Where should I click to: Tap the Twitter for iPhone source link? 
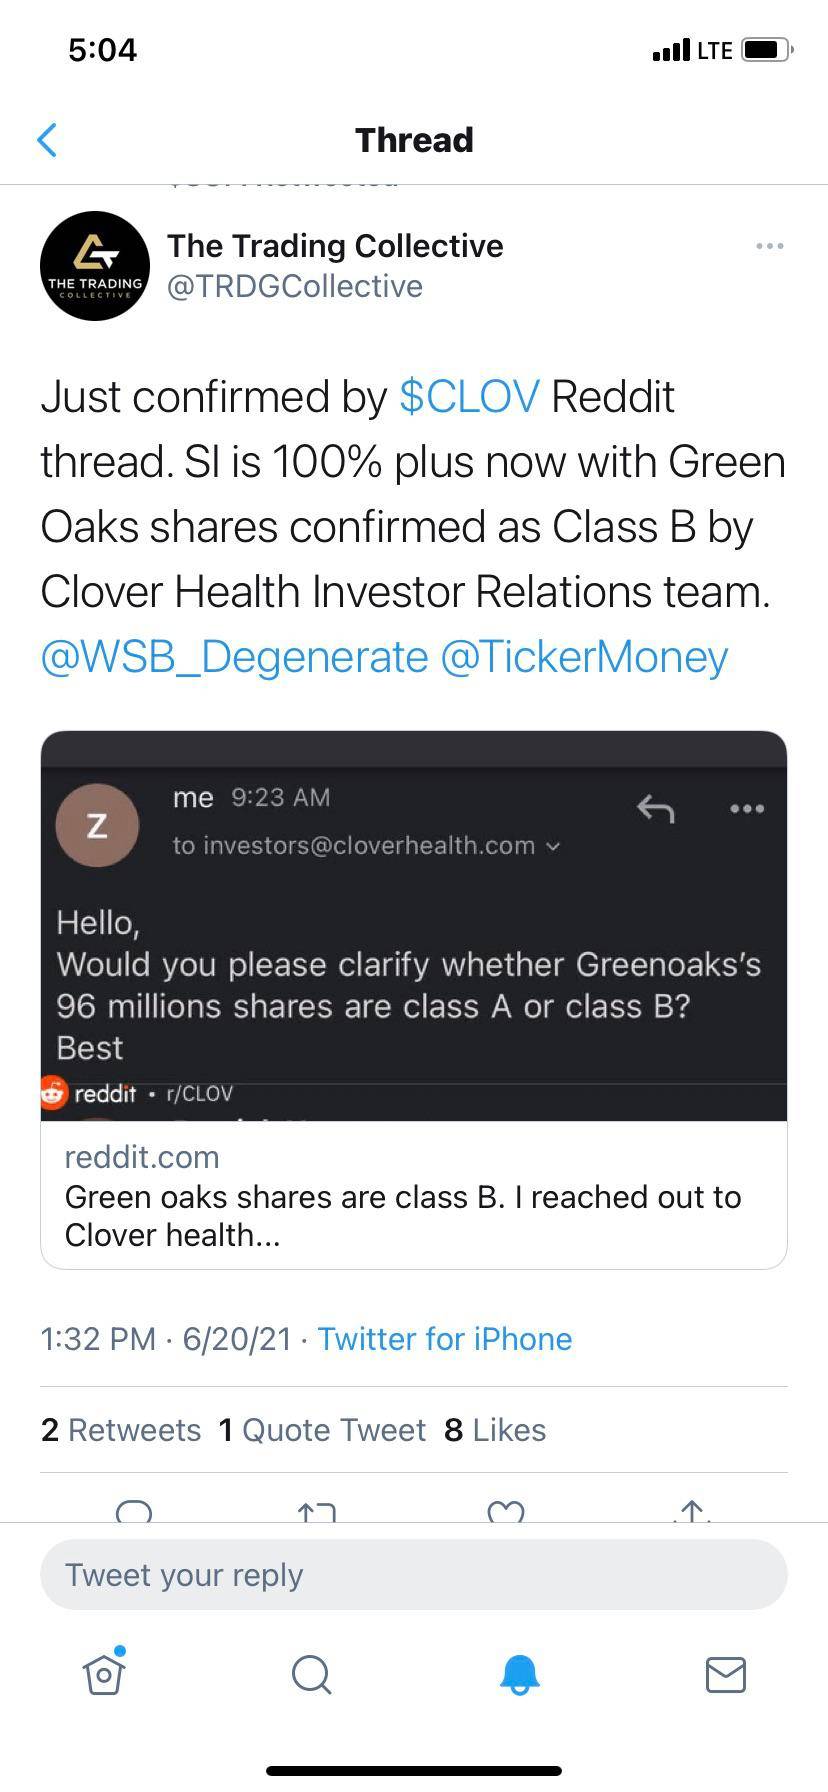tap(444, 1339)
